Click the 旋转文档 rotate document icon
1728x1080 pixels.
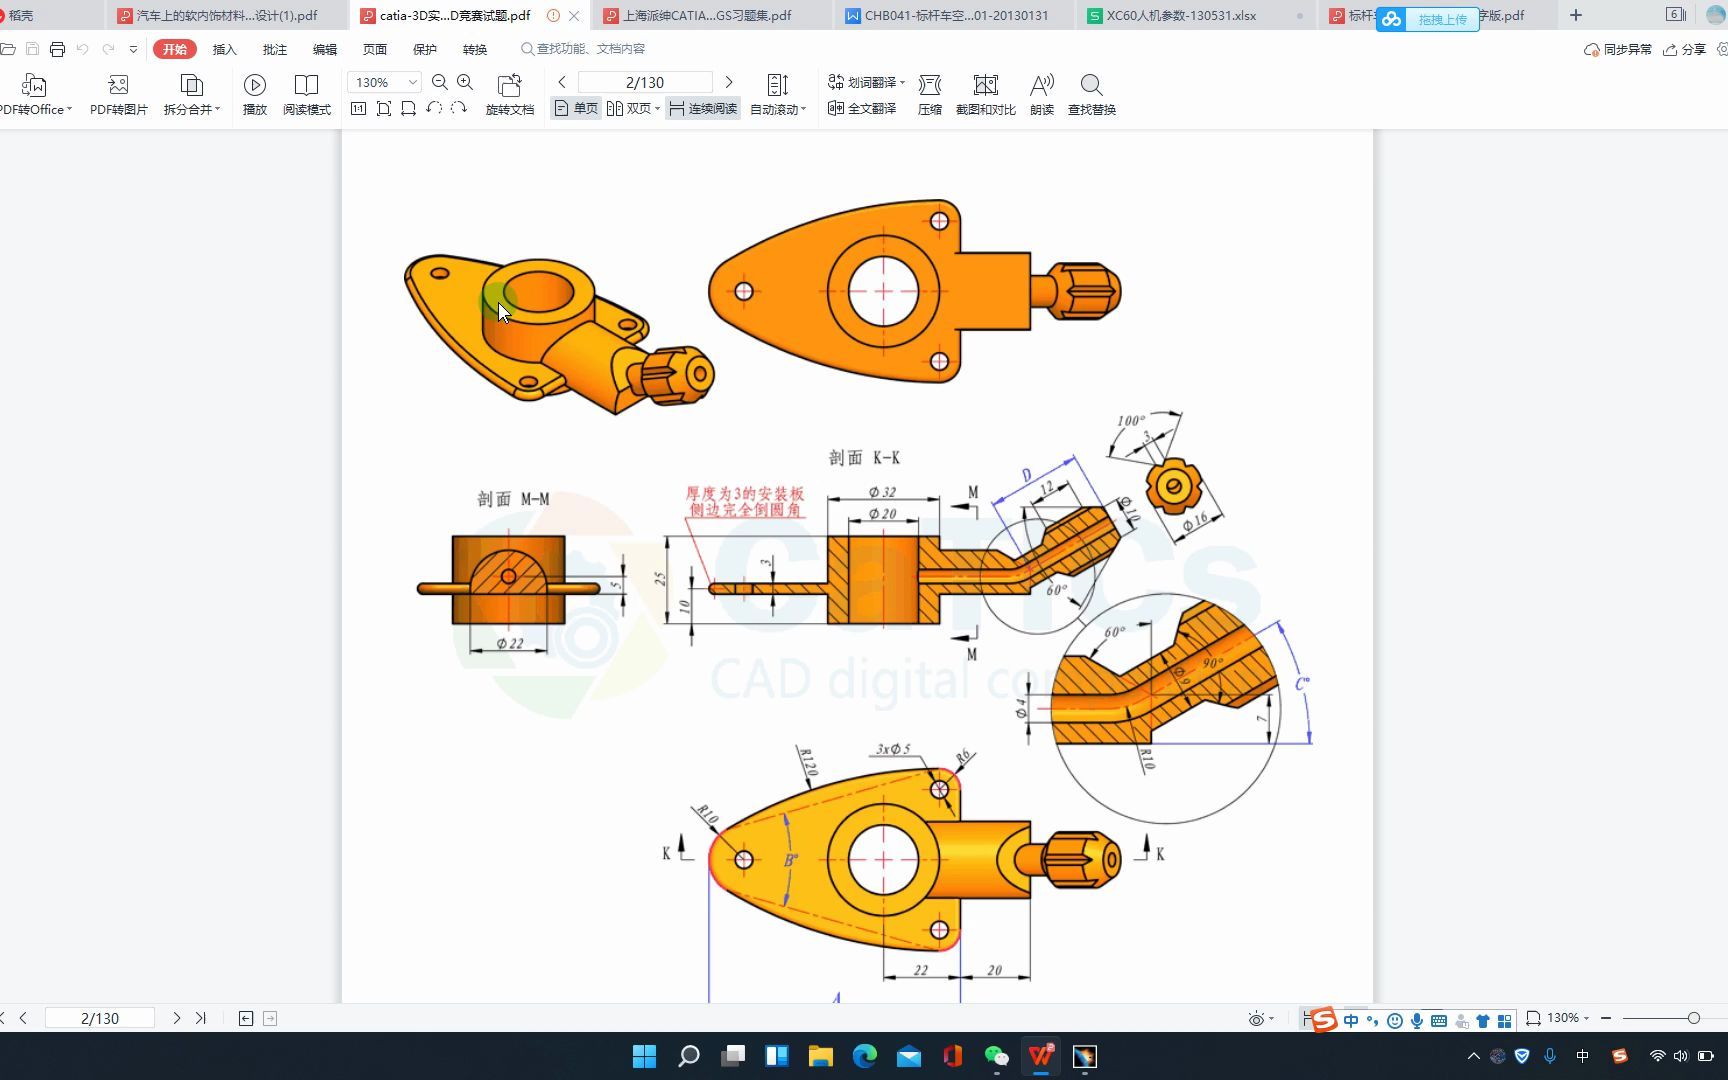click(511, 95)
